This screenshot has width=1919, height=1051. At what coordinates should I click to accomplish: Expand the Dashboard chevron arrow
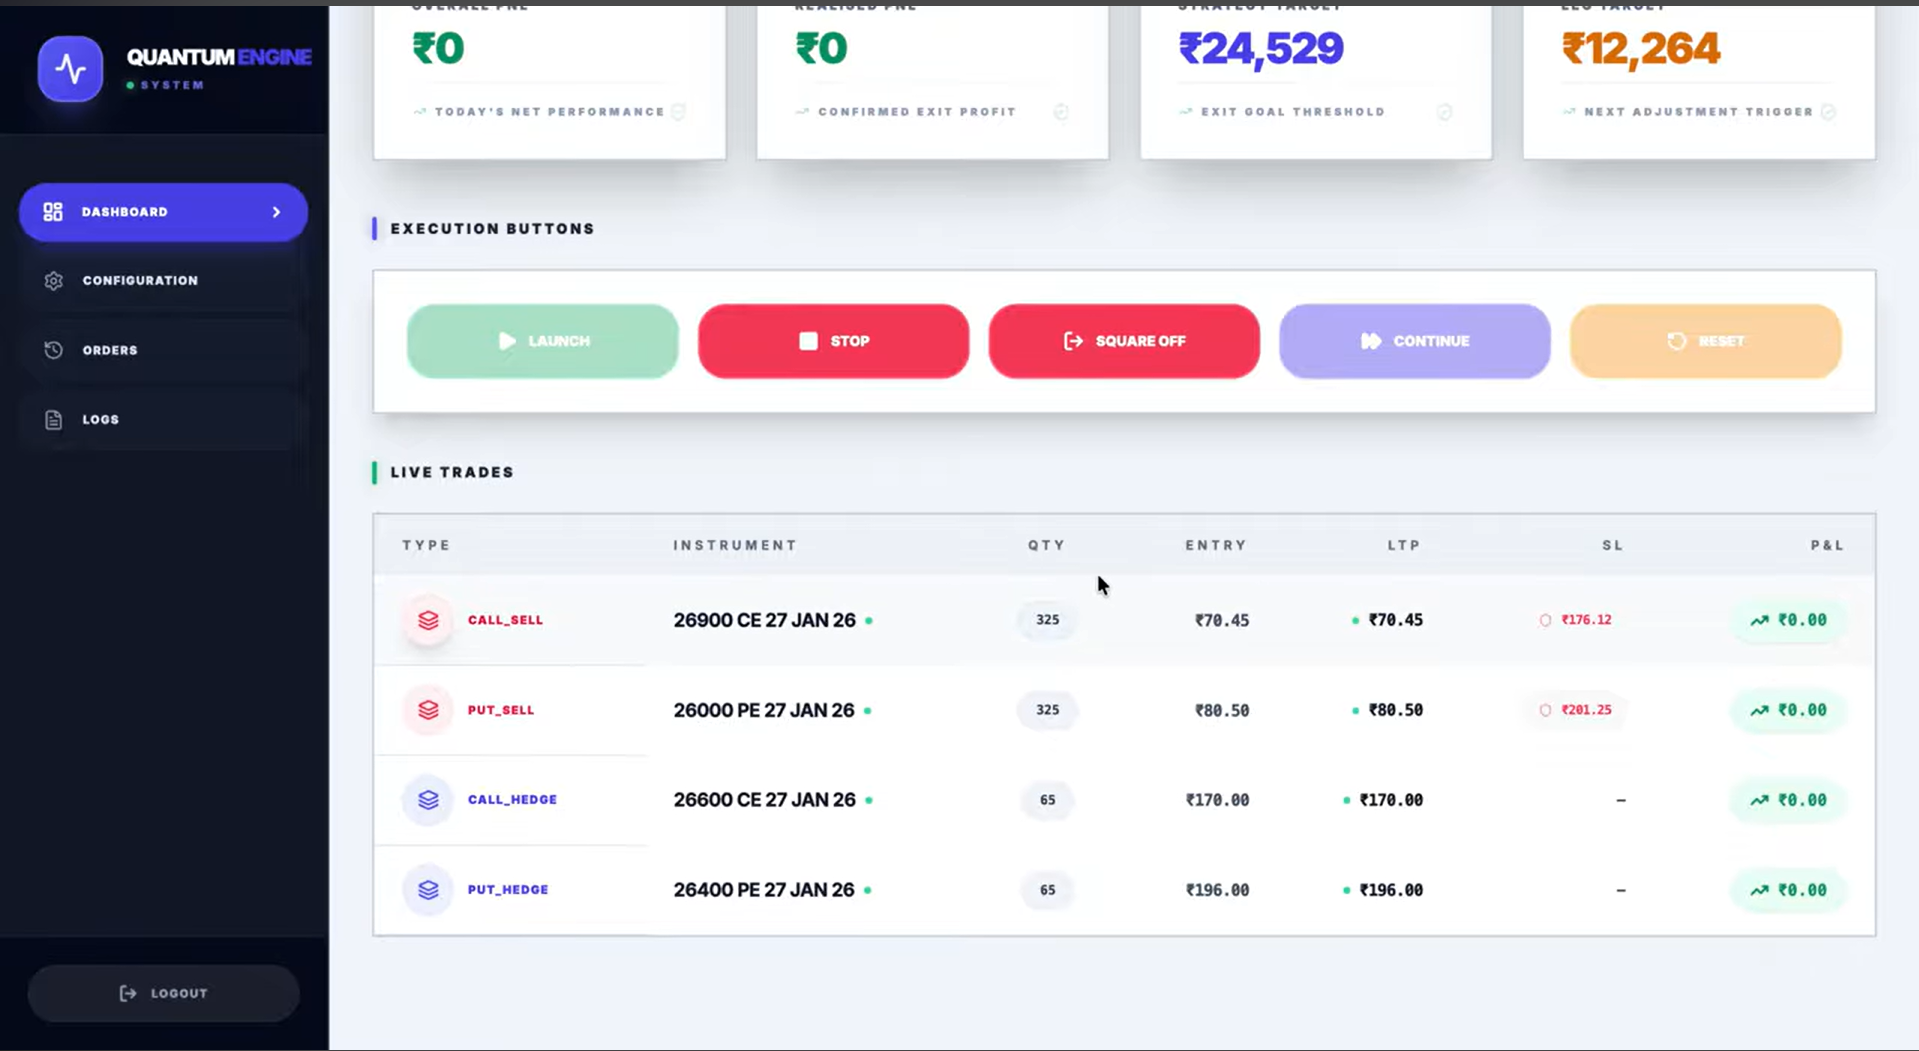coord(276,211)
